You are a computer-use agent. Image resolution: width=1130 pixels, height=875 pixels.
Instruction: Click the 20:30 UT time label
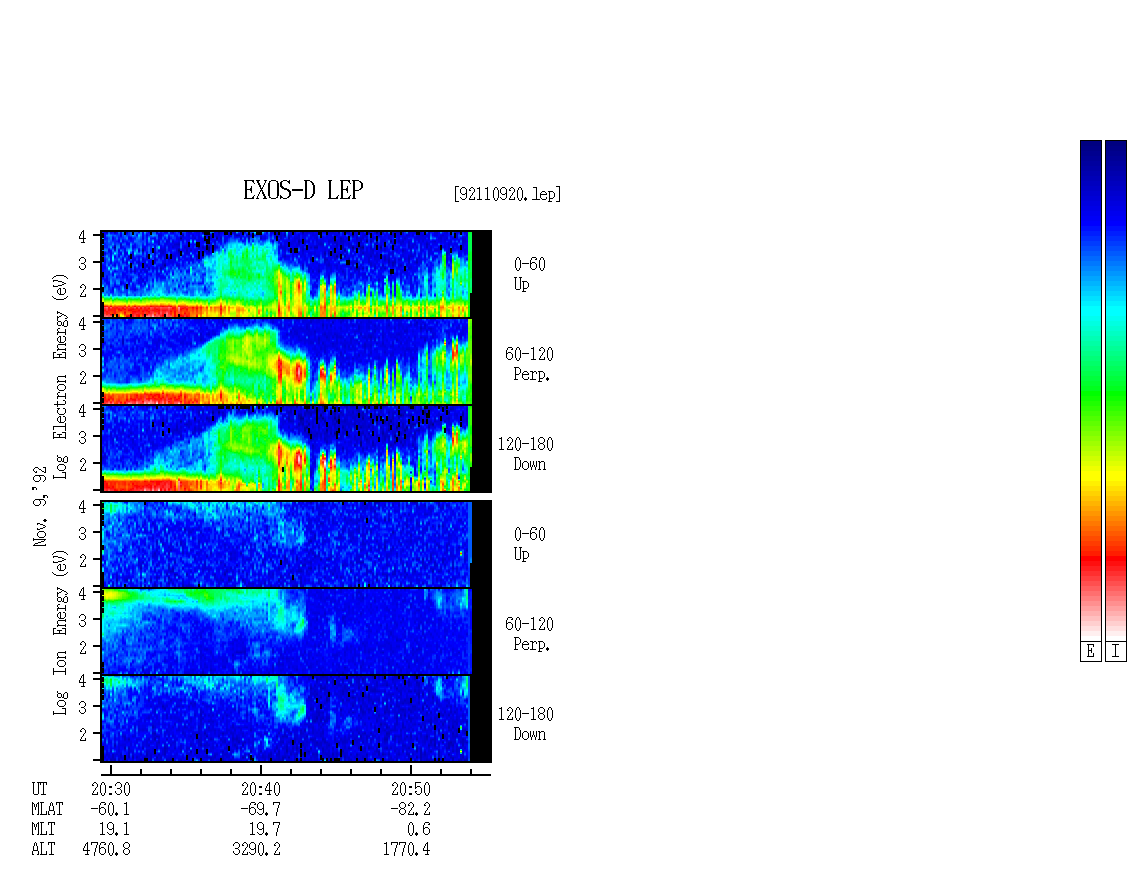(111, 789)
